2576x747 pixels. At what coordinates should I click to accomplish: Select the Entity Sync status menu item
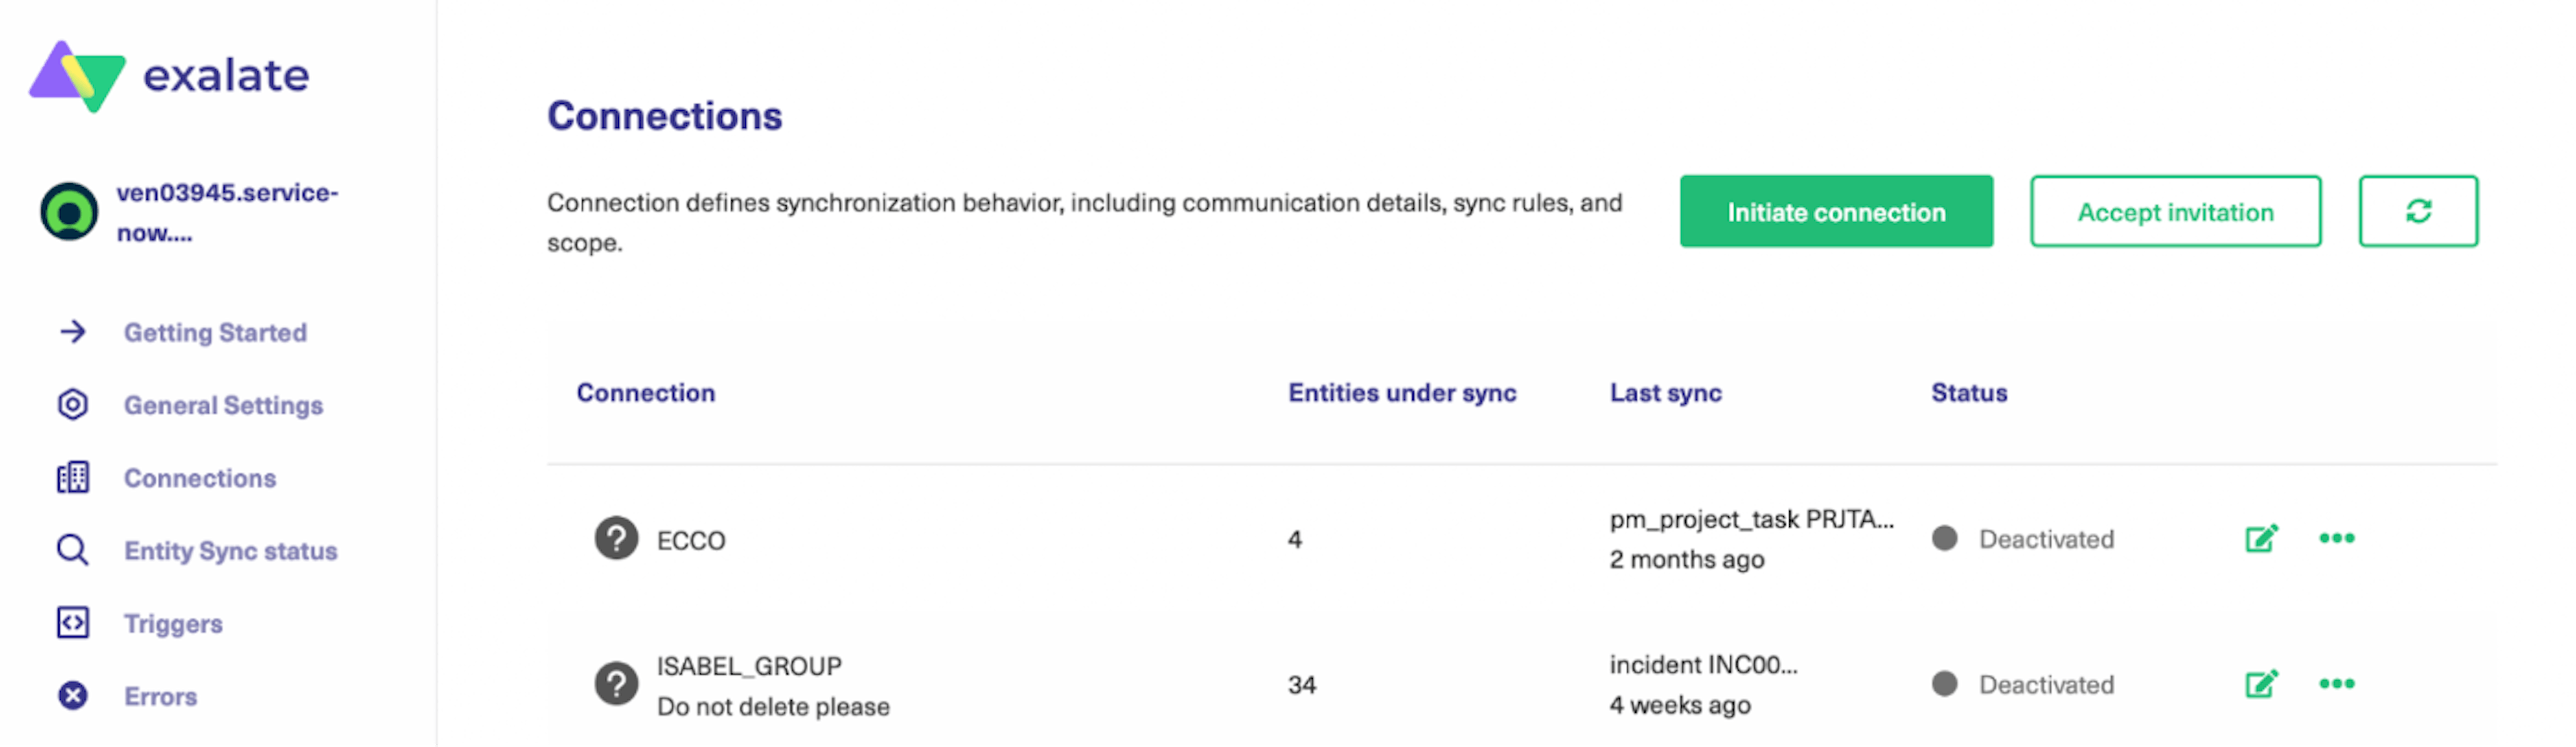tap(230, 549)
